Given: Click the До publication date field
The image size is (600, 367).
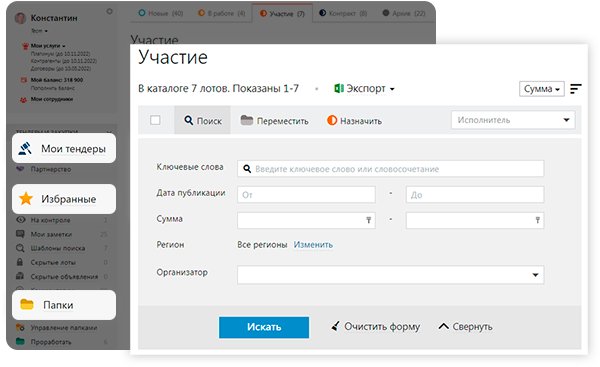Looking at the screenshot, I should click(475, 194).
